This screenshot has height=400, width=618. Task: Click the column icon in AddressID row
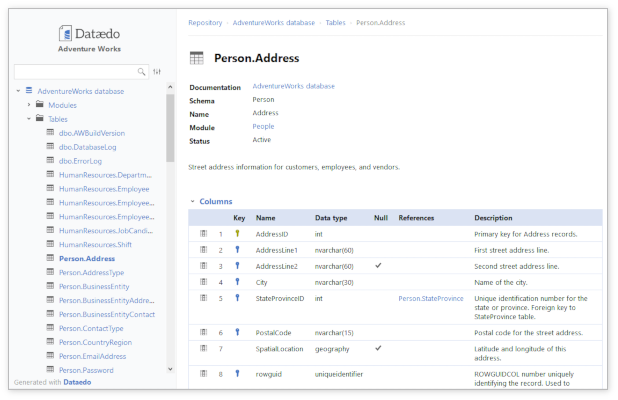[203, 233]
